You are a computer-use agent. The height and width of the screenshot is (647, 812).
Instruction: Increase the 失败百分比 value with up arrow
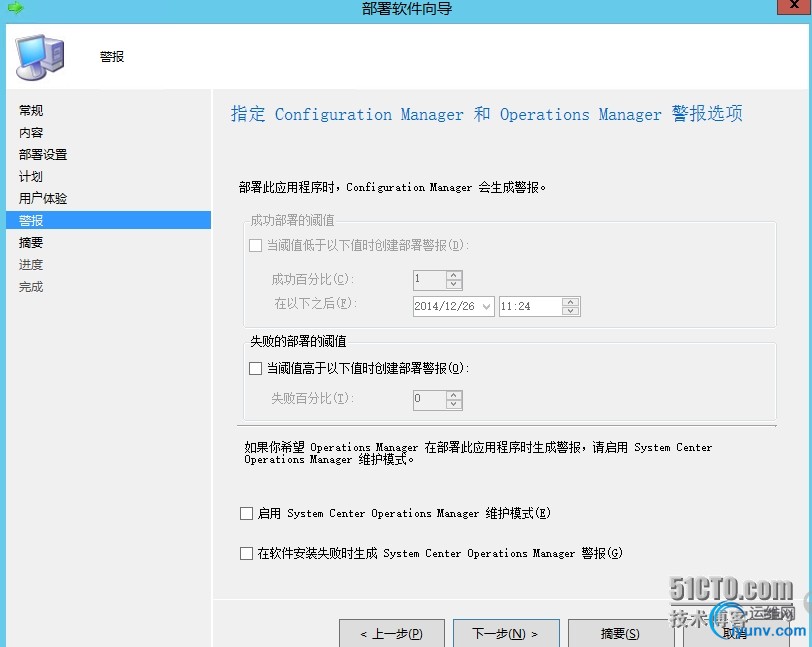click(x=454, y=395)
